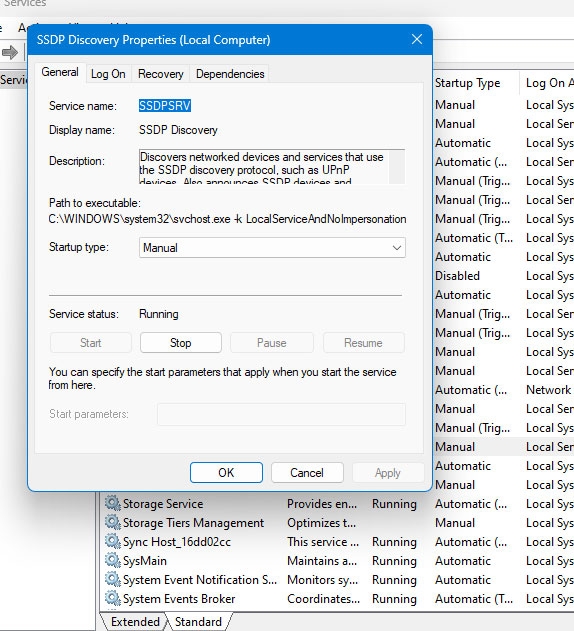Click Running status in SysMain row
The width and height of the screenshot is (574, 631).
pyautogui.click(x=394, y=561)
